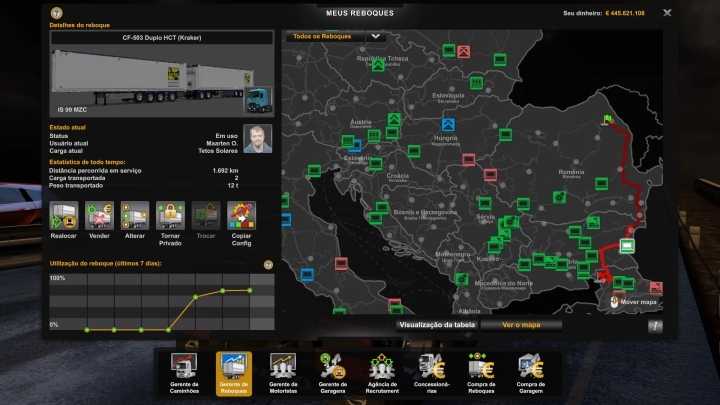Select the Ver o mapa tab
This screenshot has height=405, width=720.
[x=521, y=325]
